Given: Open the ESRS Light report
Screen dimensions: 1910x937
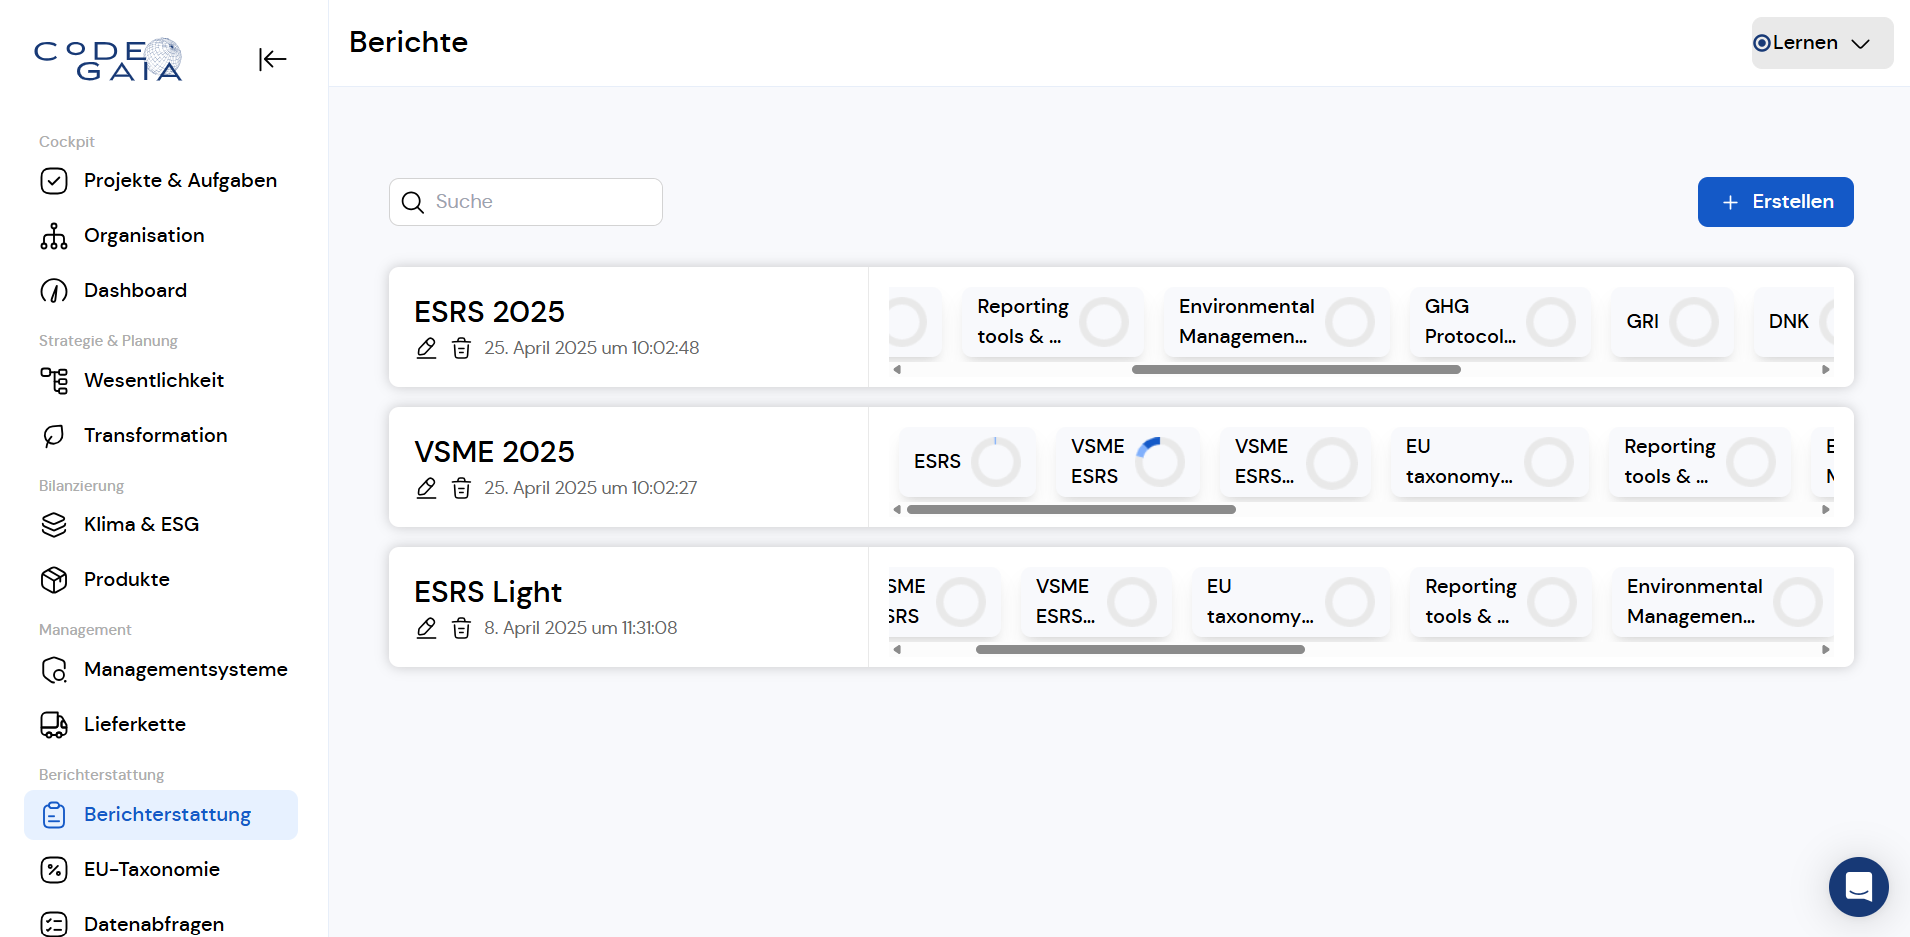Looking at the screenshot, I should click(488, 592).
